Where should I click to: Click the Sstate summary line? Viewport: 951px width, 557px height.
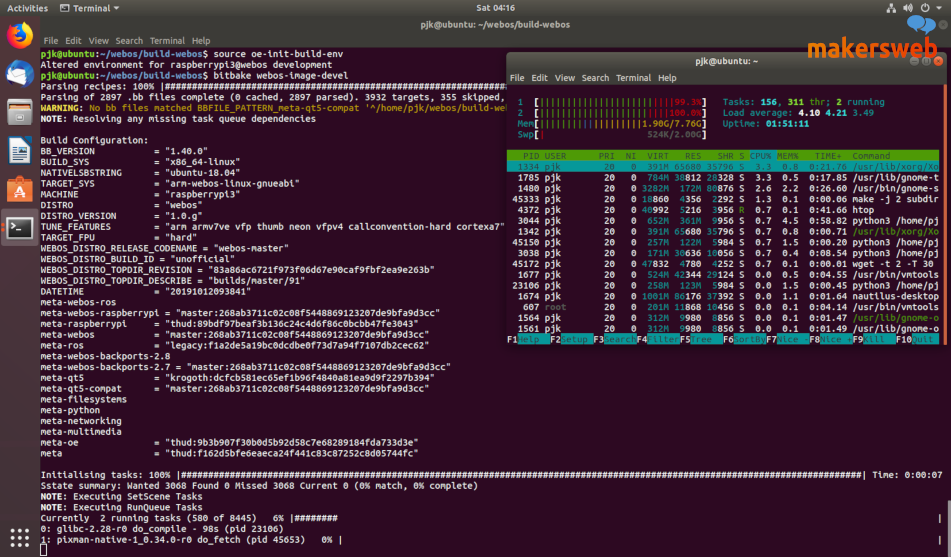pyautogui.click(x=259, y=486)
